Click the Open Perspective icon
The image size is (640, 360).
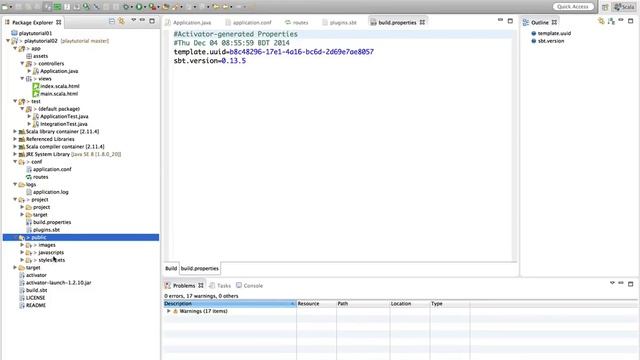[x=605, y=7]
